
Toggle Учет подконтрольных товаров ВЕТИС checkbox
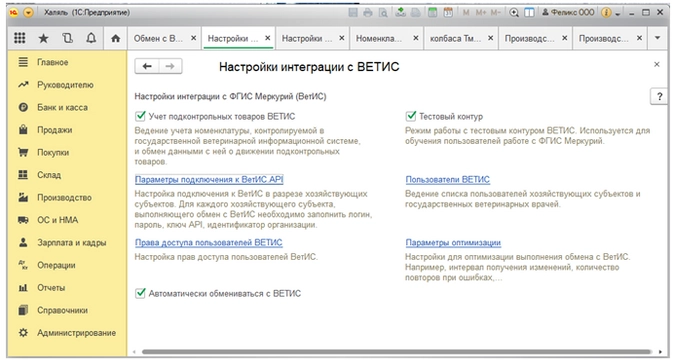[140, 116]
